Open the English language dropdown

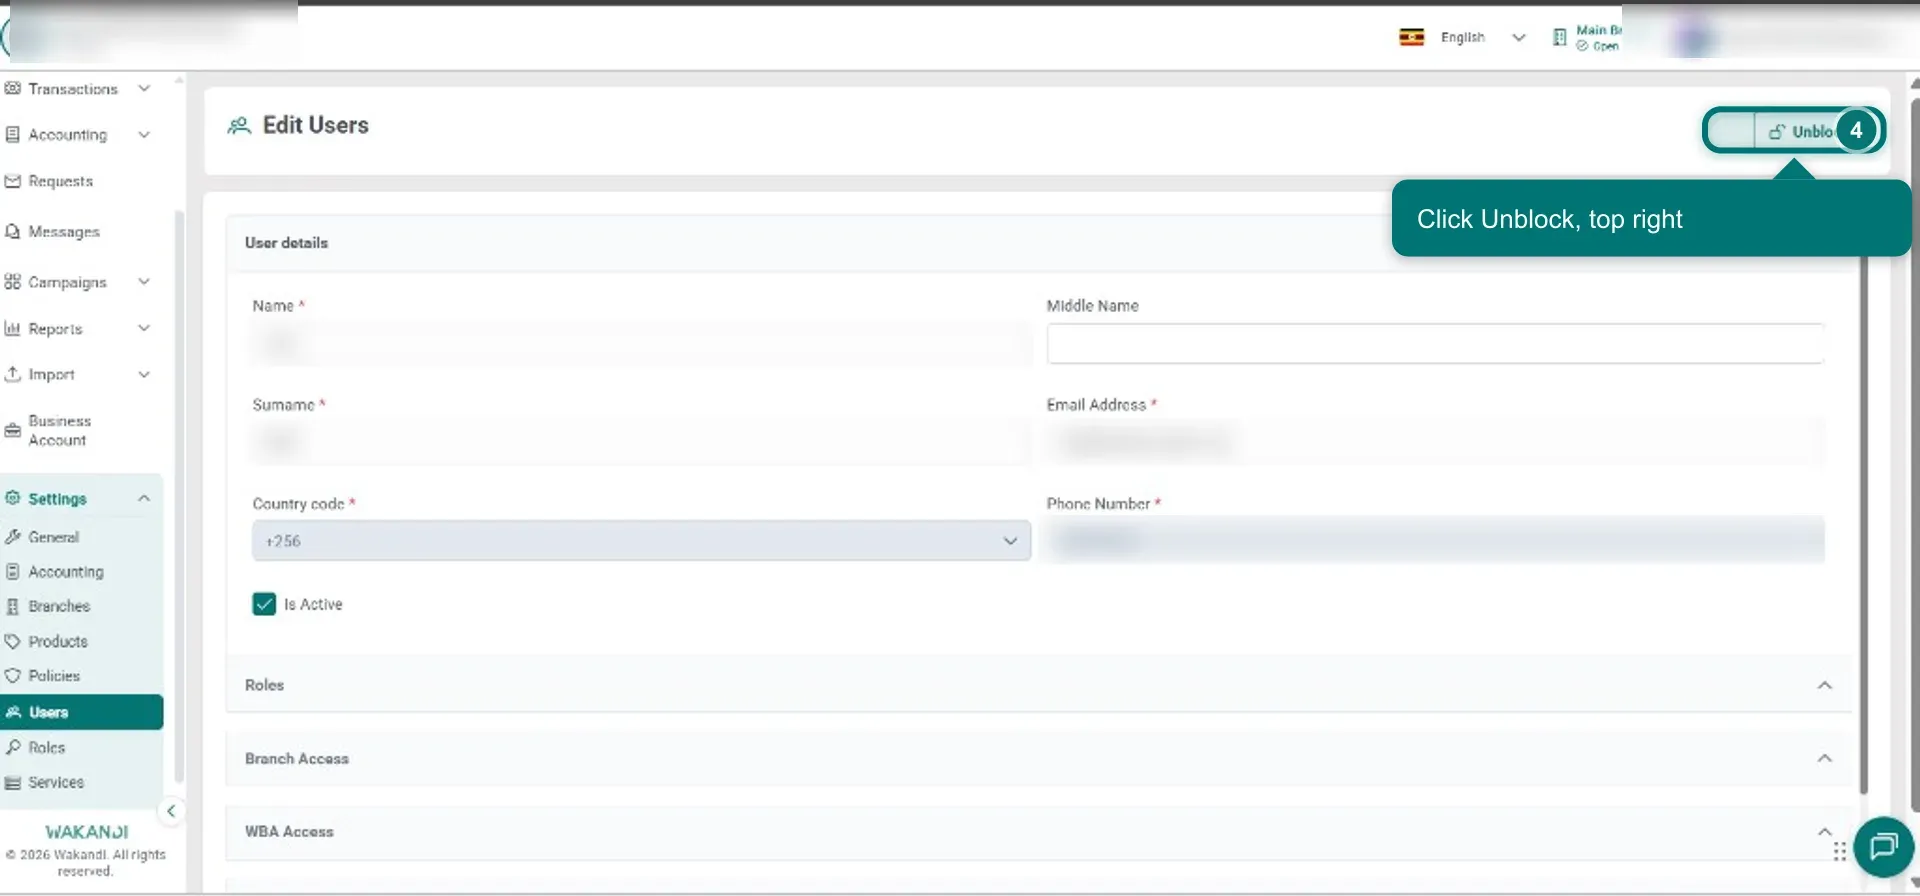click(1483, 37)
